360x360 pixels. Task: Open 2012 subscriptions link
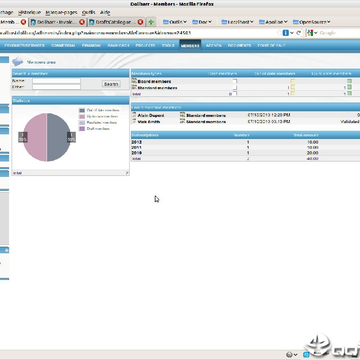[137, 142]
